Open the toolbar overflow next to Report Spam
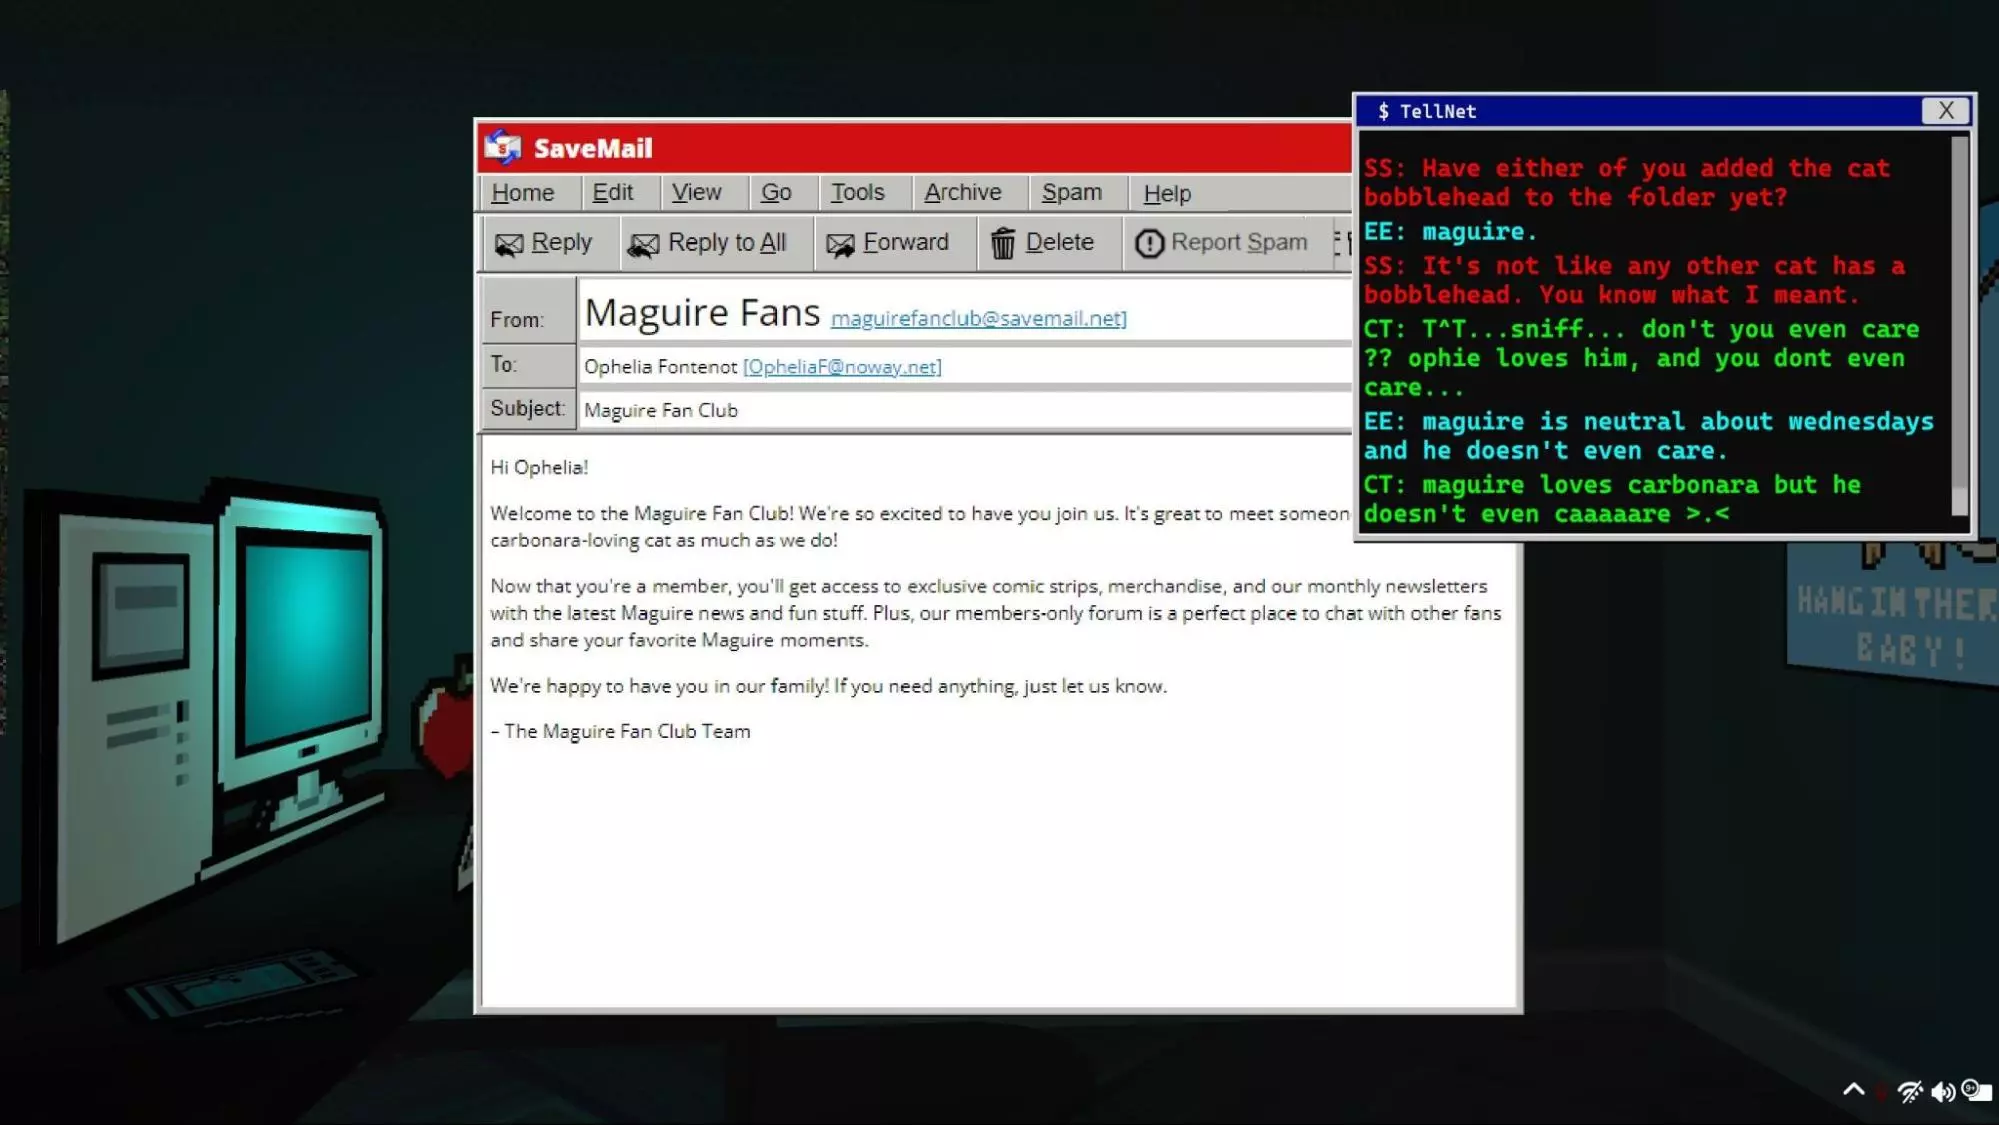The height and width of the screenshot is (1125, 1999). pos(1341,242)
